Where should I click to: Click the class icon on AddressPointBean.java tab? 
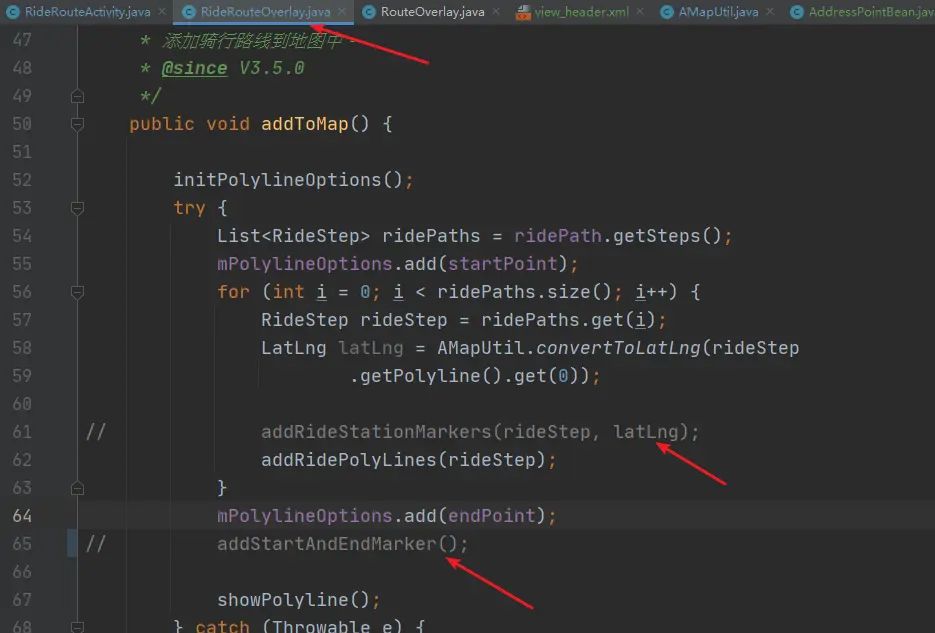(x=797, y=12)
